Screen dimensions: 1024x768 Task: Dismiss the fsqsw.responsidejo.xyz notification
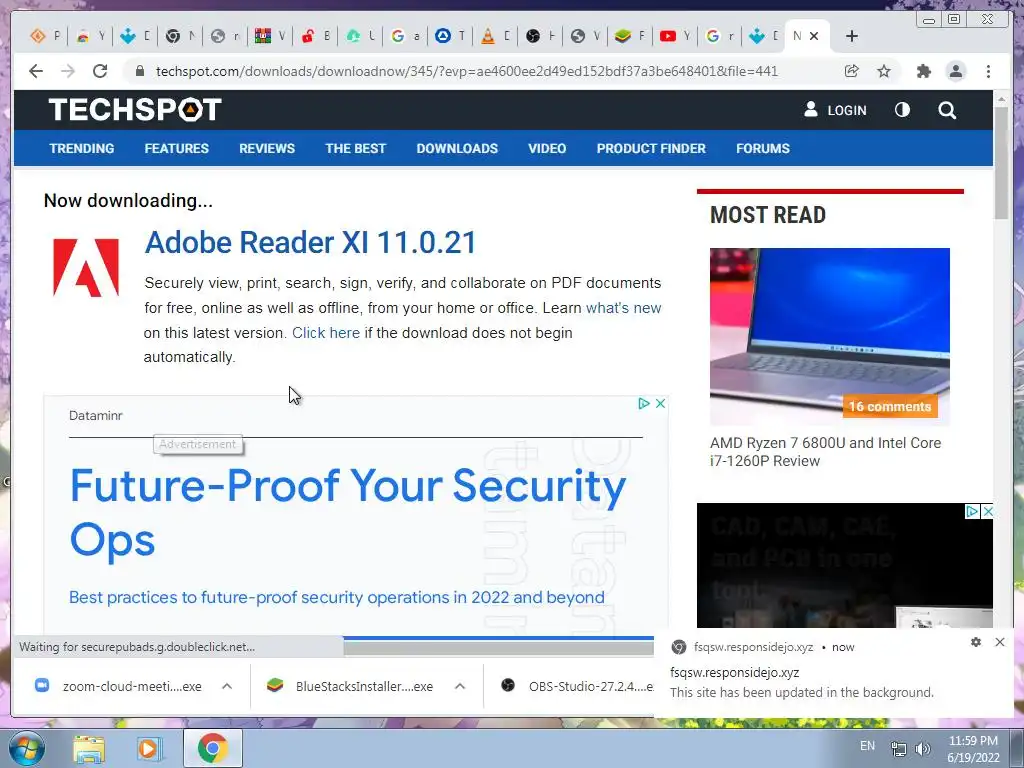[x=1000, y=642]
